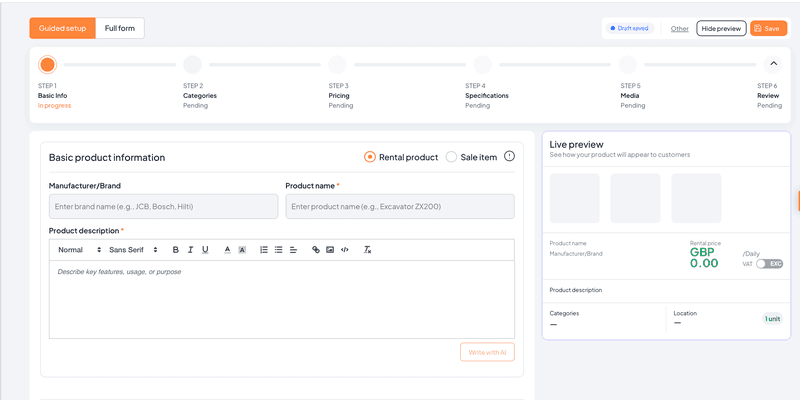
Task: Insert an image into the description
Action: pos(330,250)
